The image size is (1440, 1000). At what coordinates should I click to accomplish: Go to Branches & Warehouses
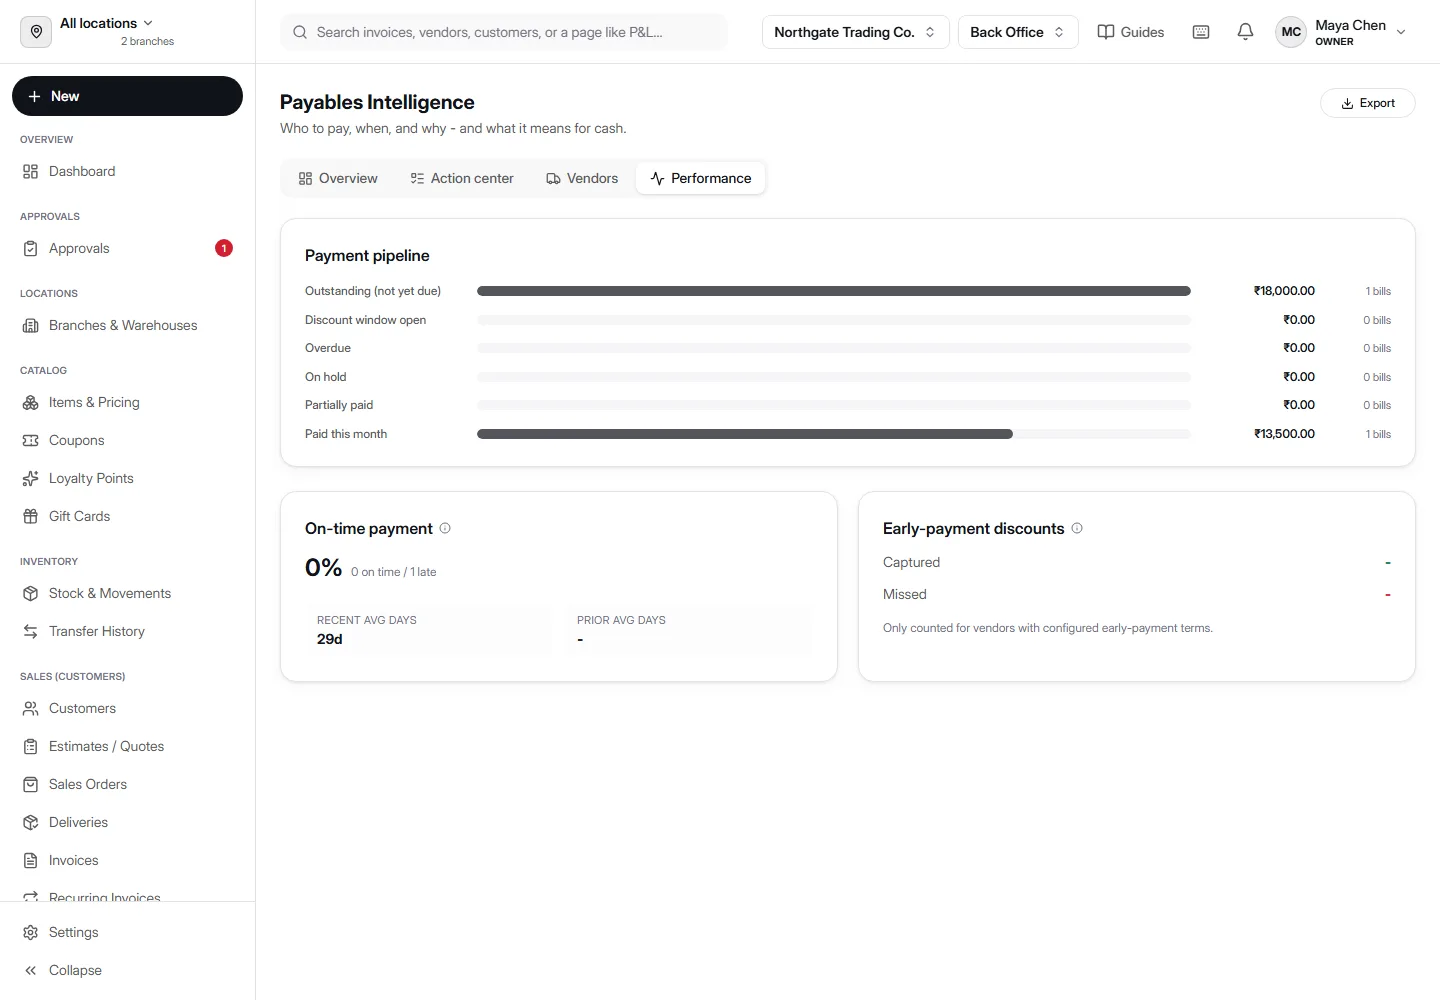(x=127, y=325)
